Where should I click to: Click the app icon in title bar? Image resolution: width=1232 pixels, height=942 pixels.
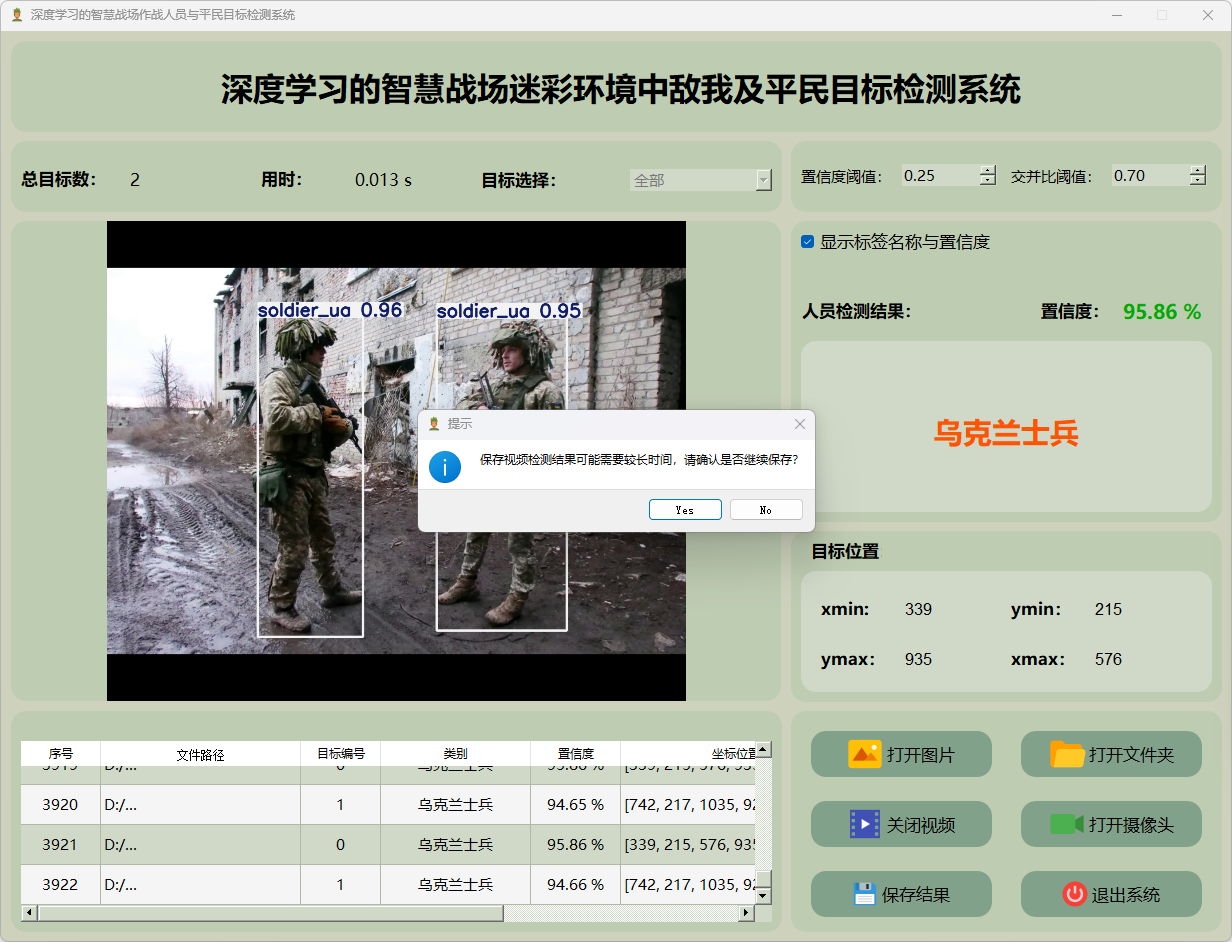[x=16, y=15]
